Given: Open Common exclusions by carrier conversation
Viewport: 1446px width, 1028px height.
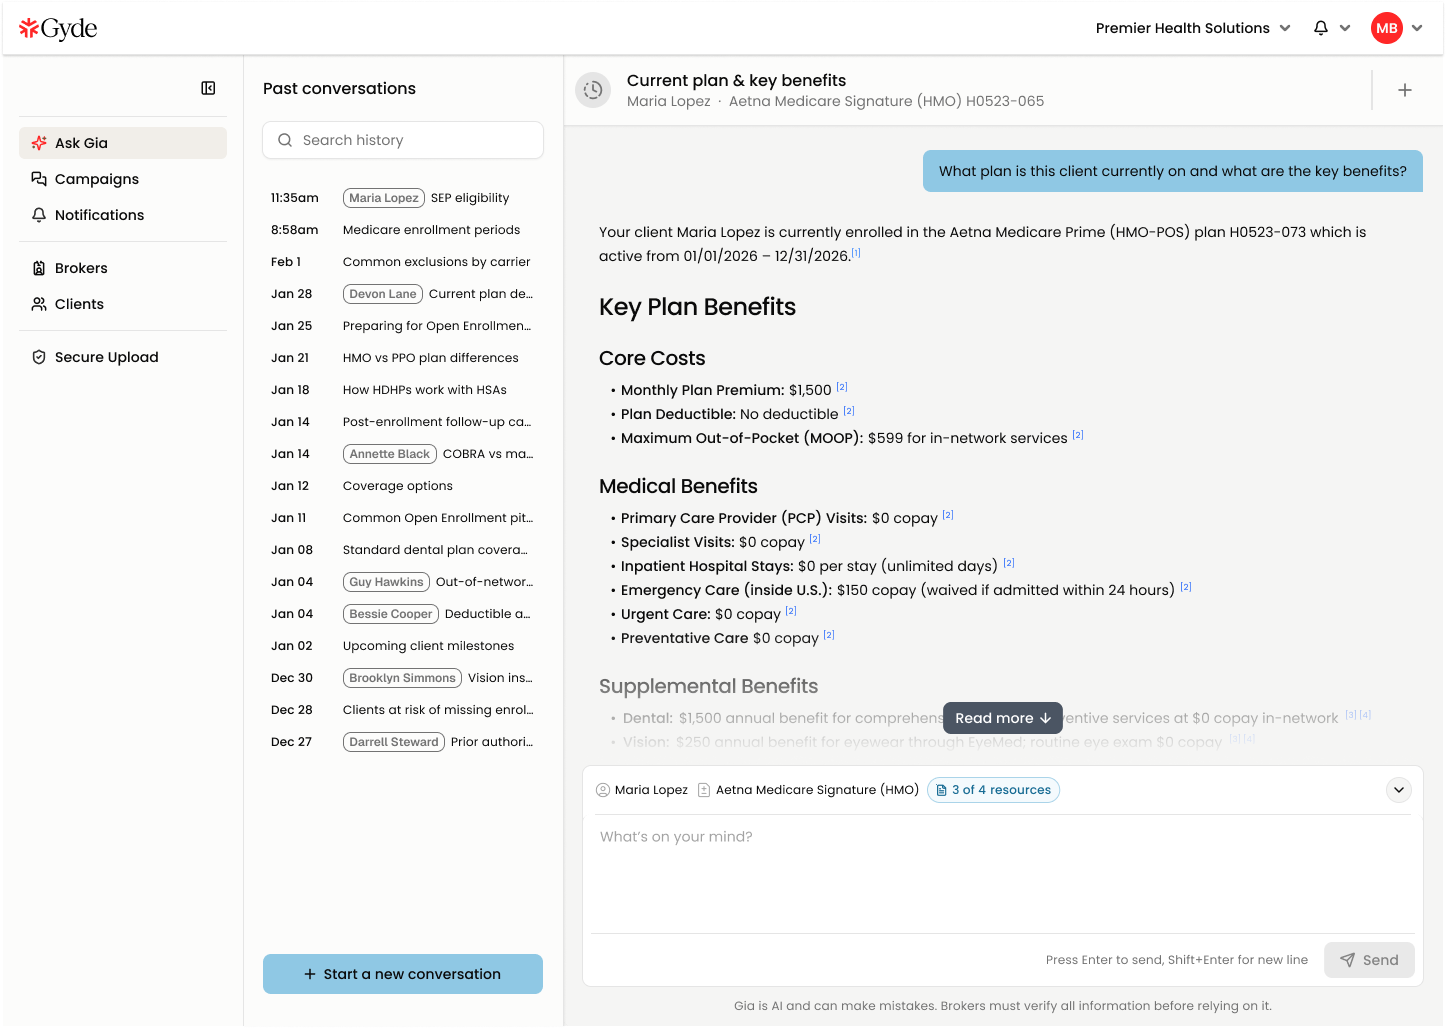Looking at the screenshot, I should pos(403,262).
